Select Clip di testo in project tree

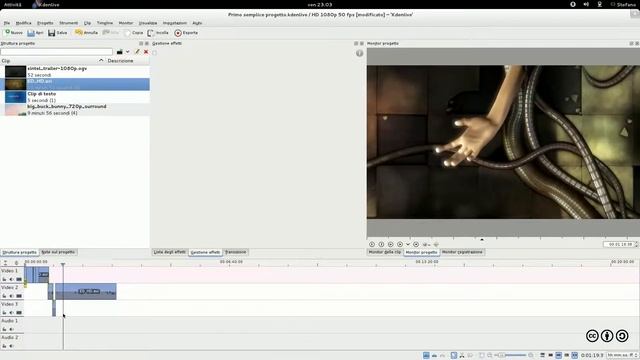[x=75, y=97]
